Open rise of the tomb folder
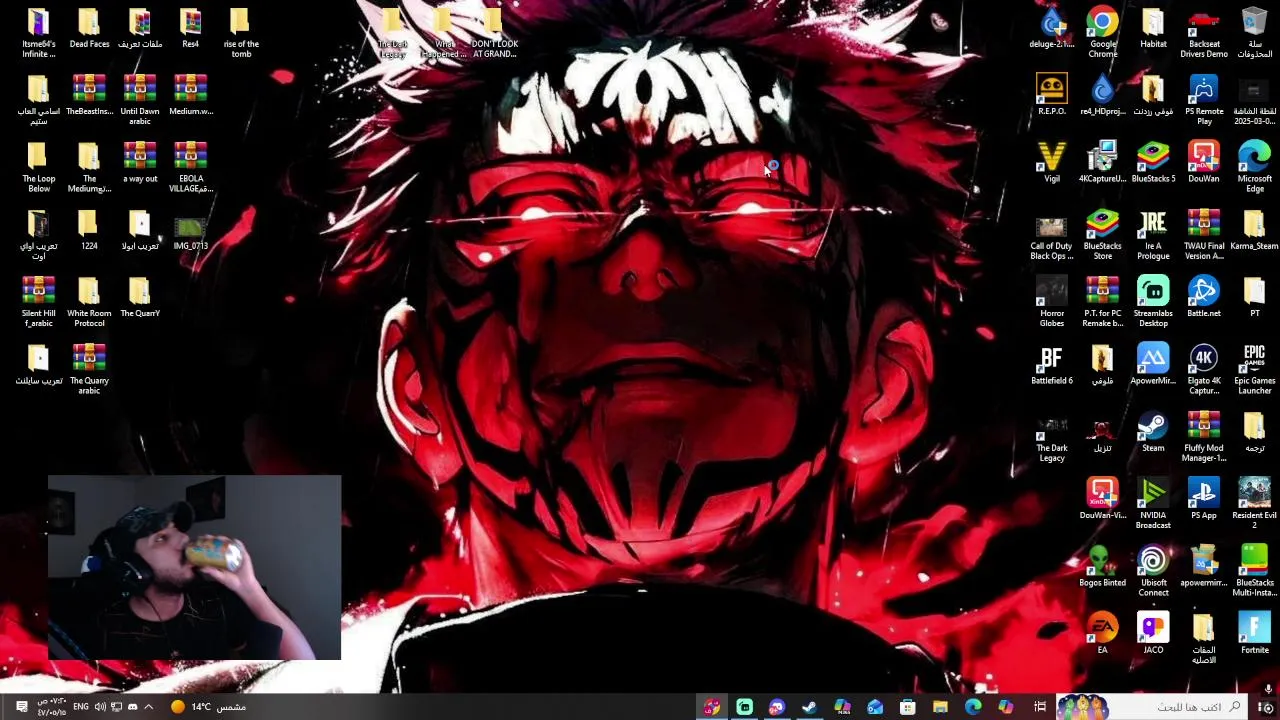The image size is (1280, 720). (241, 33)
